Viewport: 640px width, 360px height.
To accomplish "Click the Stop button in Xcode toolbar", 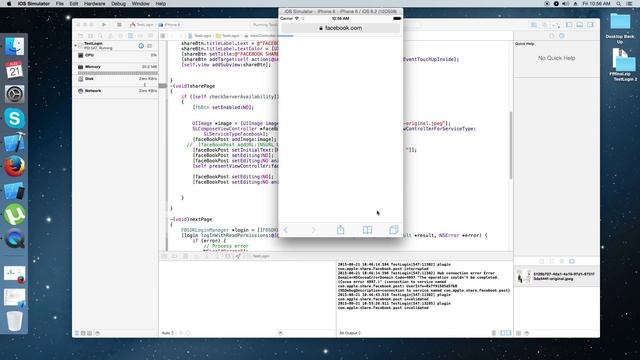I will (x=119, y=25).
